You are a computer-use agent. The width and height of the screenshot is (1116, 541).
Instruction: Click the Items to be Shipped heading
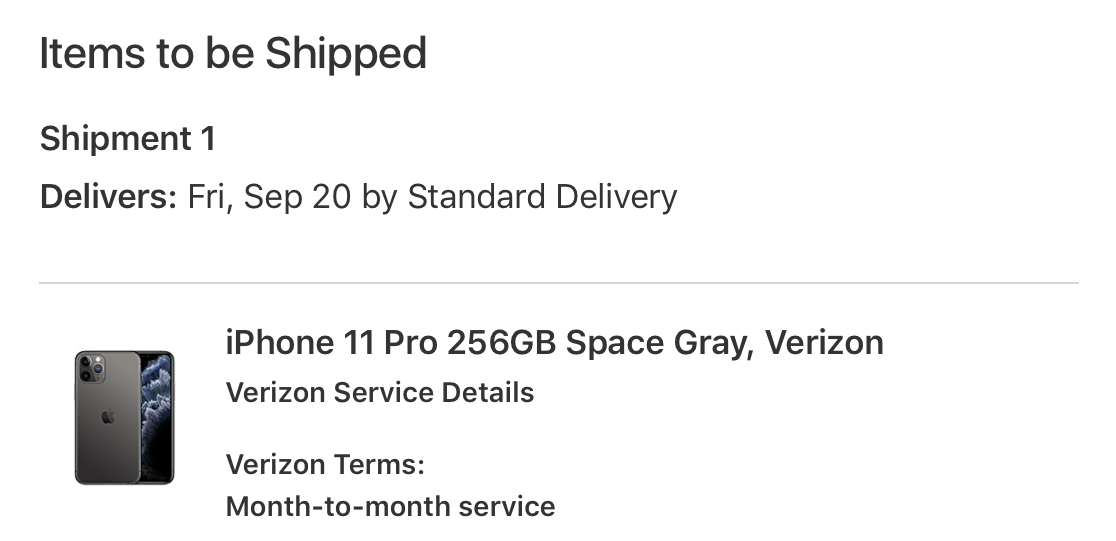[233, 54]
